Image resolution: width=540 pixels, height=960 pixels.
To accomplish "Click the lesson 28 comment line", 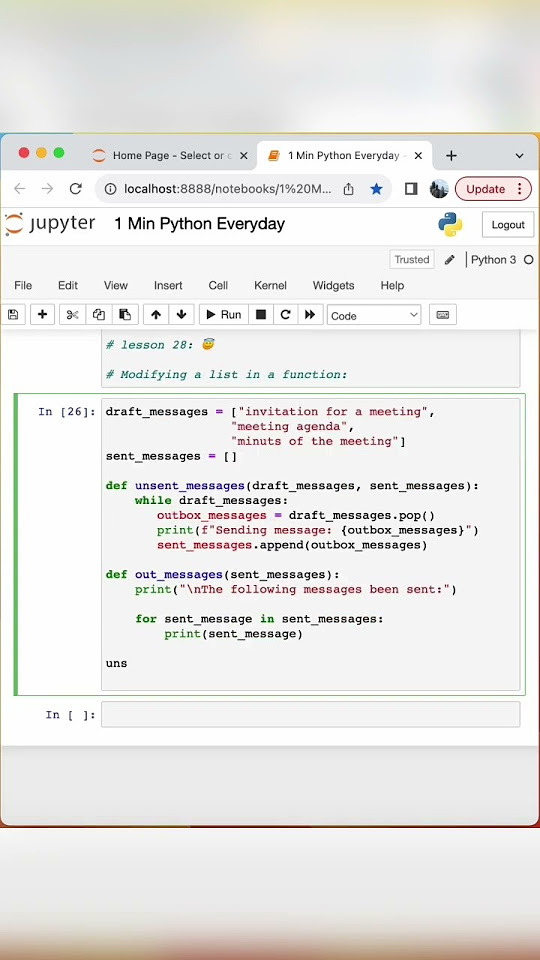I will click(160, 345).
